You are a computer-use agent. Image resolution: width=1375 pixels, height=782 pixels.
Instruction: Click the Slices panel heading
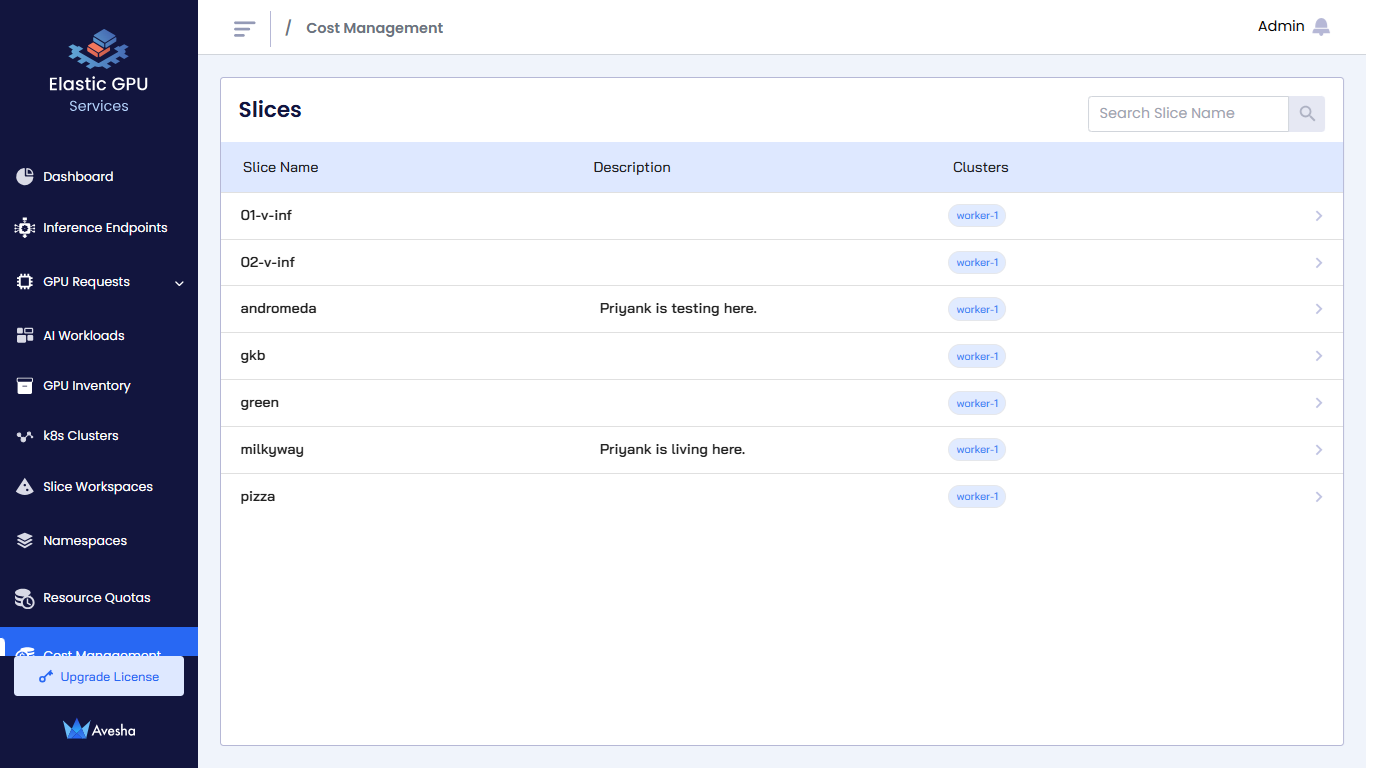click(x=270, y=110)
